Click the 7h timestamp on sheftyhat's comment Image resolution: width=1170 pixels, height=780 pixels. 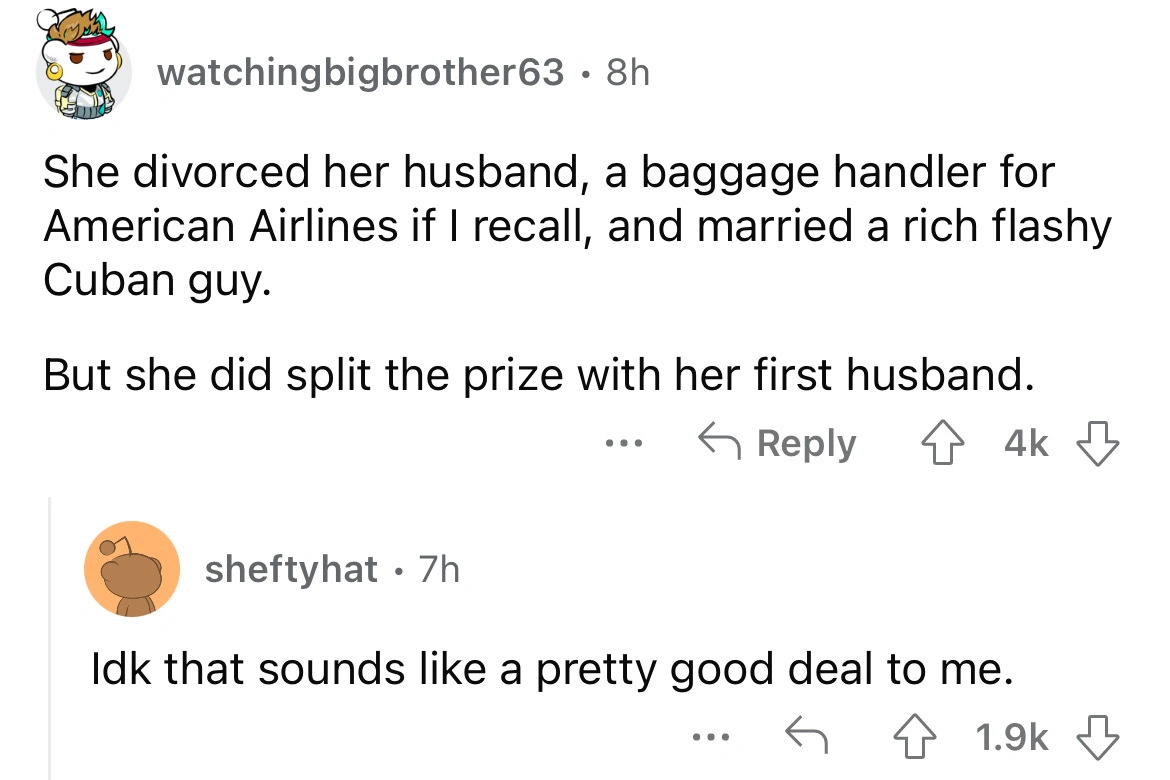[x=437, y=571]
